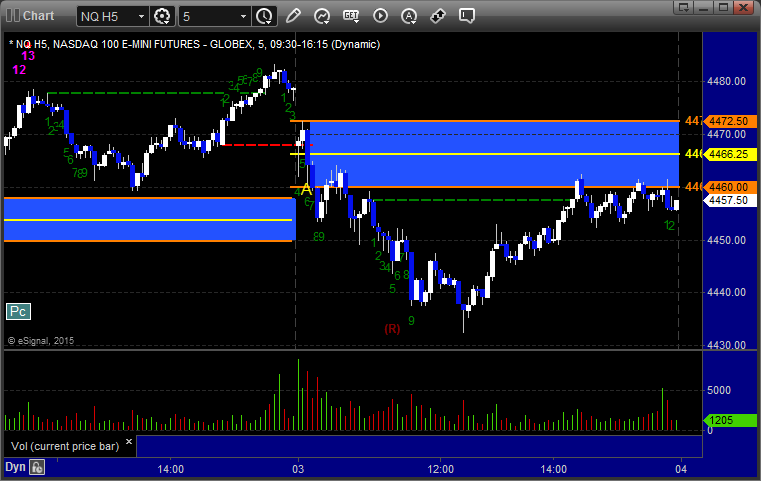Screen dimensions: 761x481
Task: Click the 4450.00 price axis label
Action: tap(727, 240)
